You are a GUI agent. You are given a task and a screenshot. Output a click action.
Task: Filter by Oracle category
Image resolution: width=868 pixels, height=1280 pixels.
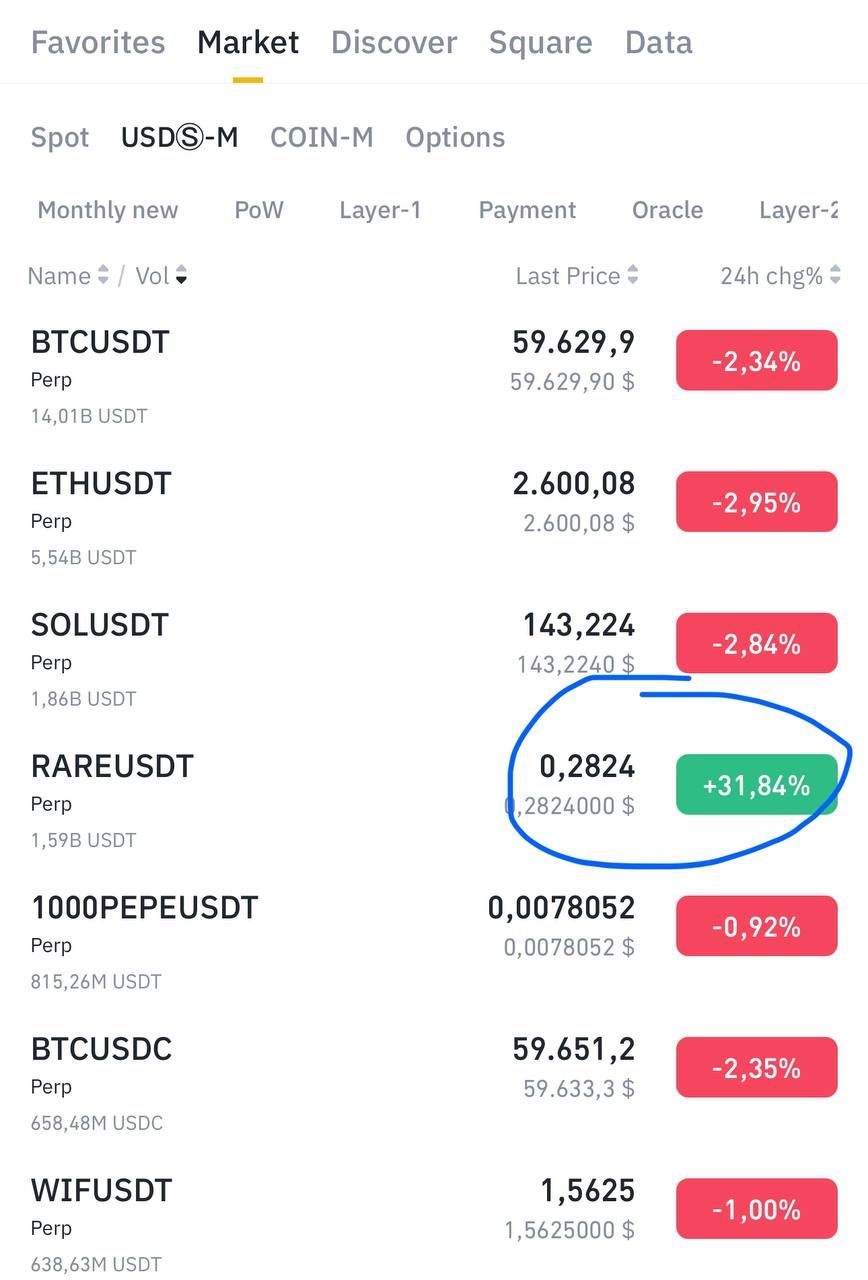(667, 210)
